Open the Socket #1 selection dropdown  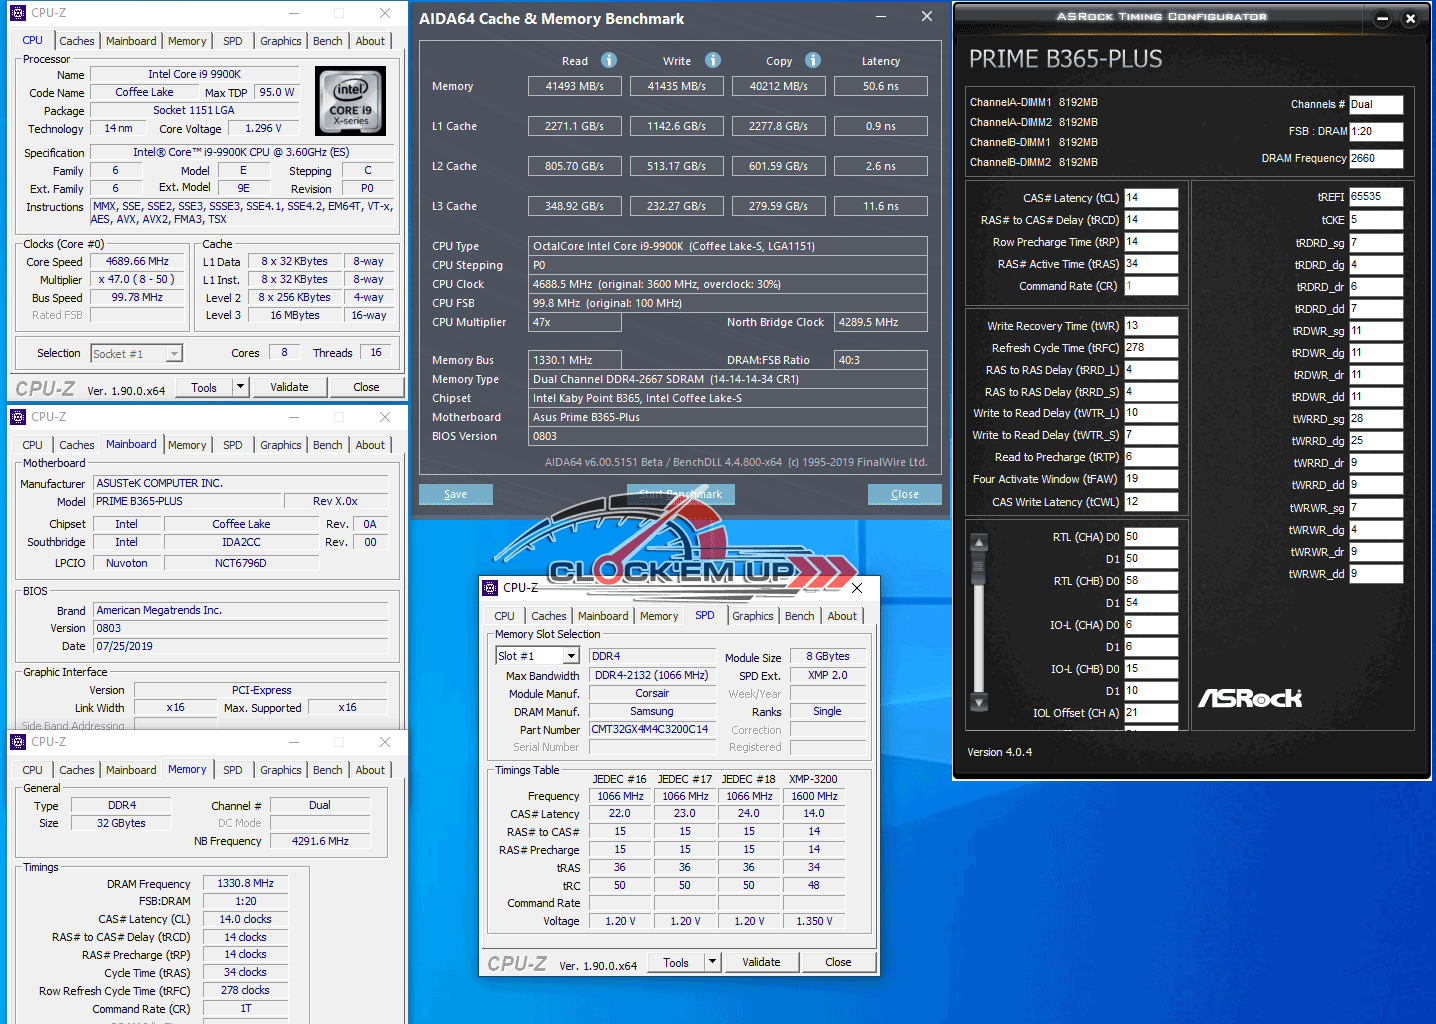pos(174,353)
